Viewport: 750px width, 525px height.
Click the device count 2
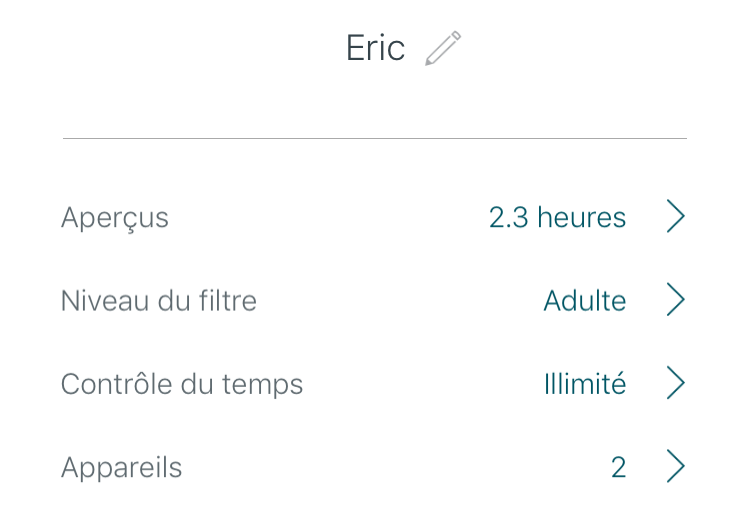coord(618,467)
